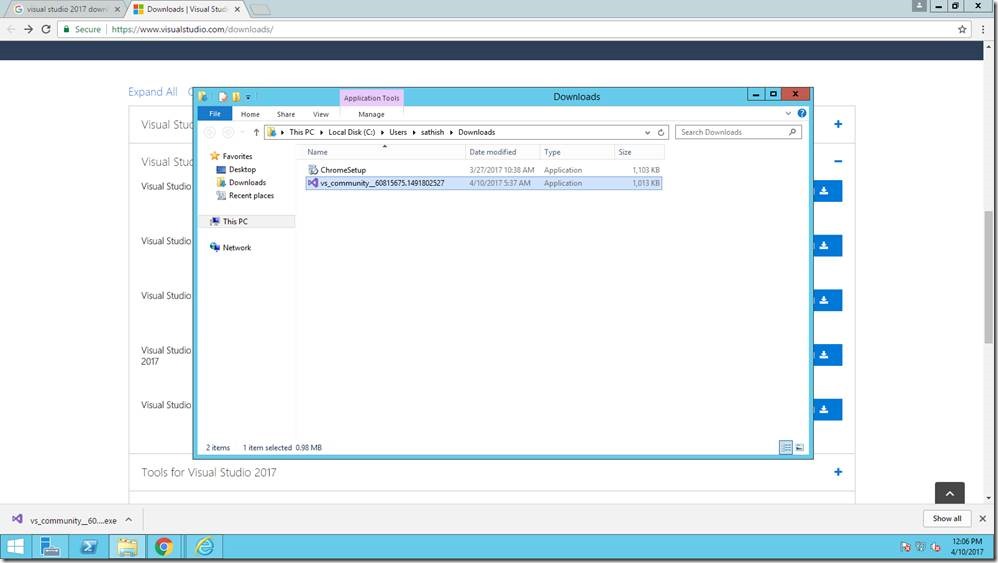This screenshot has width=998, height=563.
Task: Switch to details view layout icon
Action: point(785,448)
